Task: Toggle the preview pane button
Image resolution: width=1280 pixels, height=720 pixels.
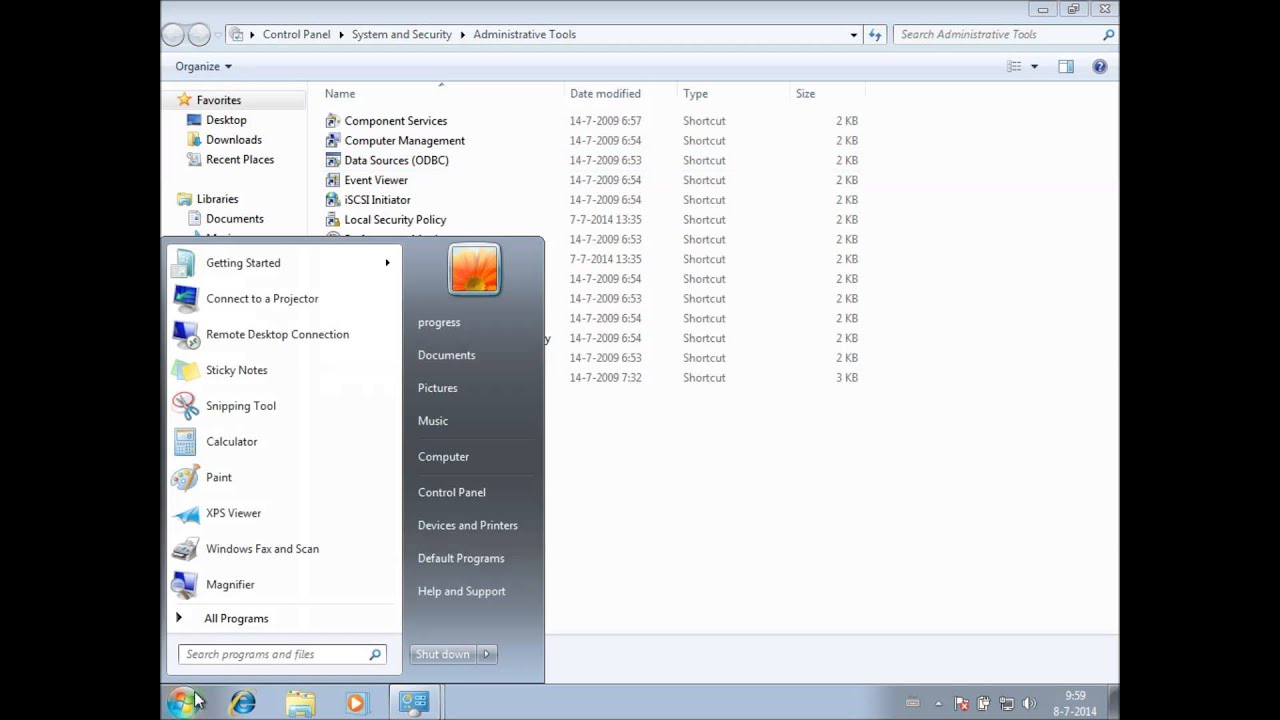Action: (1066, 67)
